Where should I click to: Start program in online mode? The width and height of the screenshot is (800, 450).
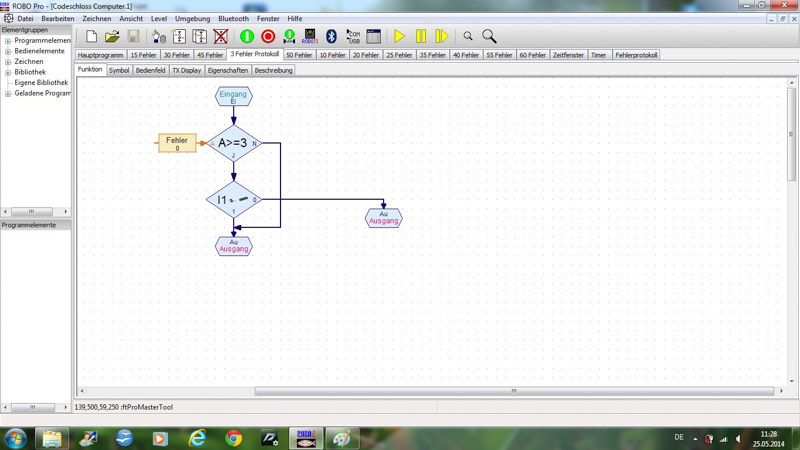coord(247,36)
